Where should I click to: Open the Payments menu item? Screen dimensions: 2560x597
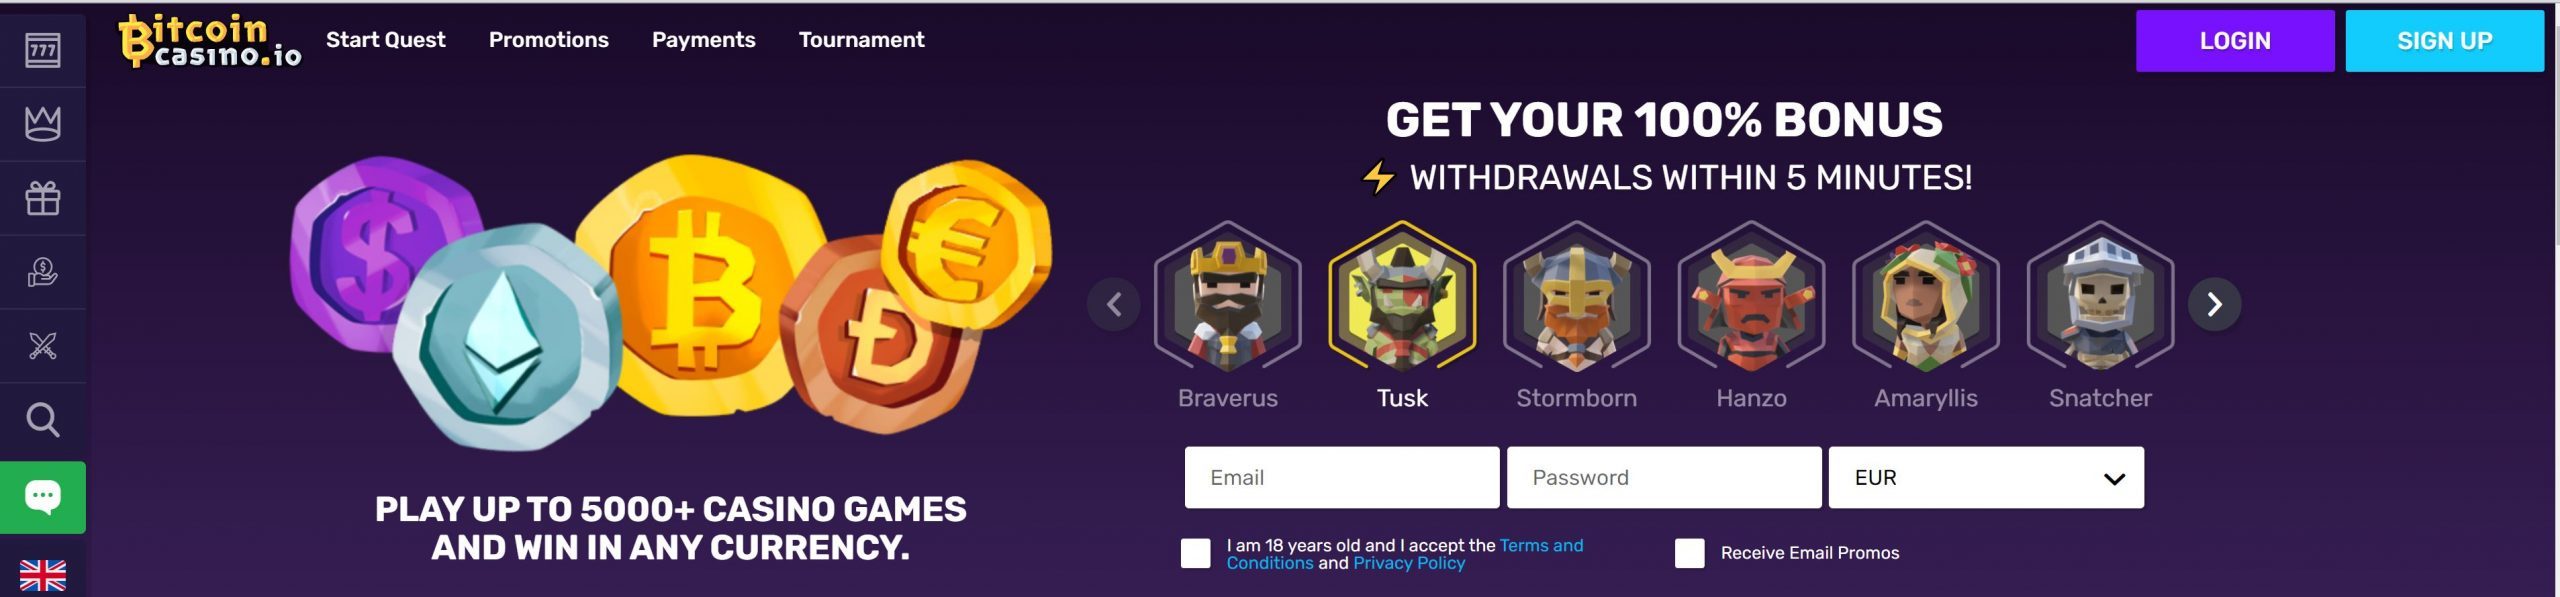(703, 40)
